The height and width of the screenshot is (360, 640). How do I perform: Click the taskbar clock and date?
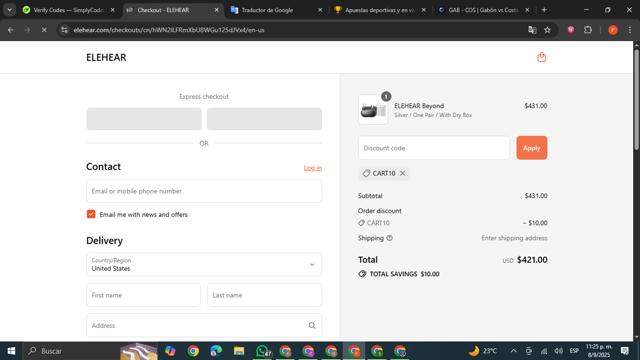599,351
